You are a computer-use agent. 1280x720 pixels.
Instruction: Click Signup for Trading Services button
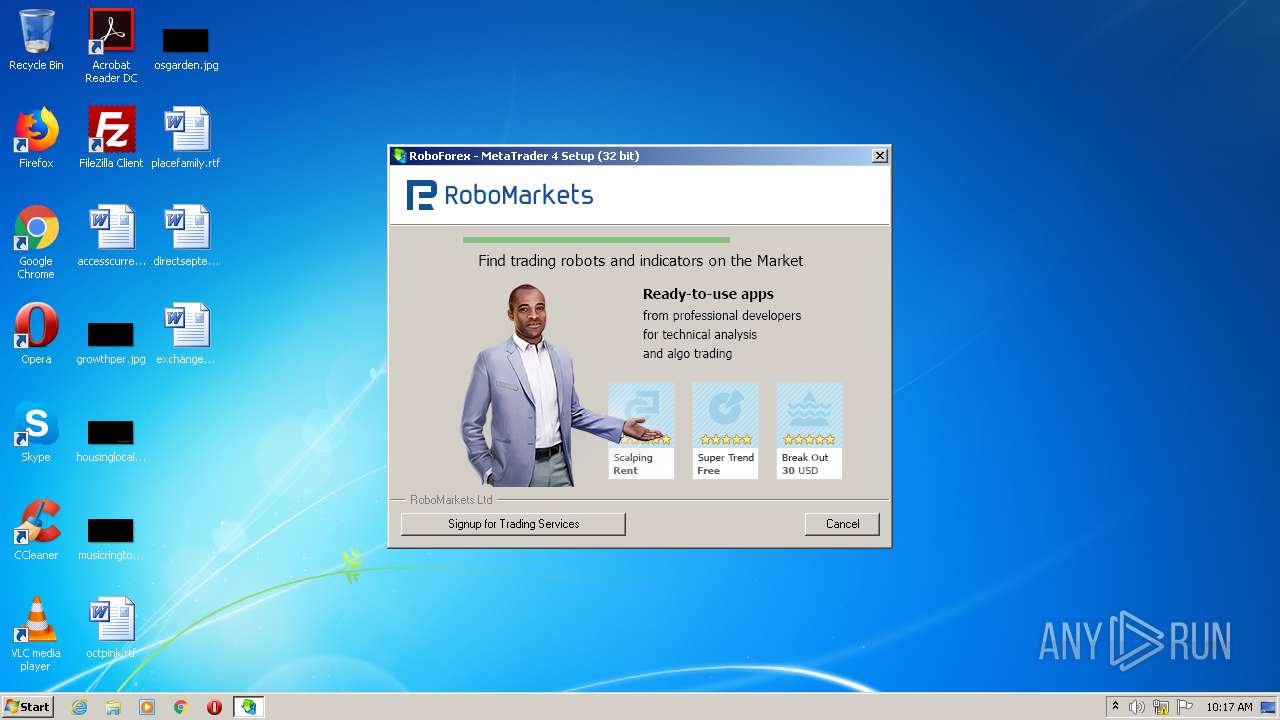pos(513,524)
